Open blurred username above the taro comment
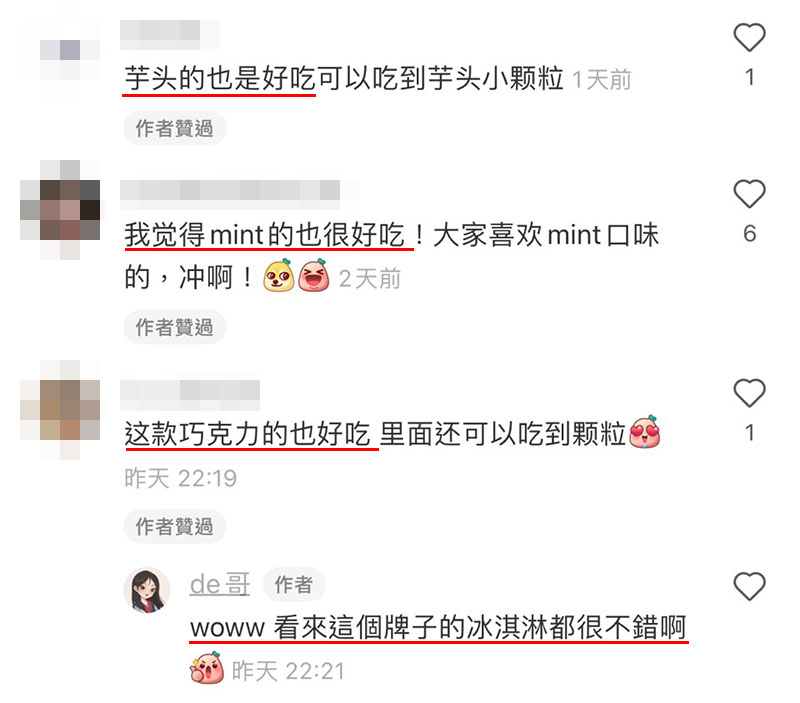This screenshot has width=800, height=703. tap(170, 35)
